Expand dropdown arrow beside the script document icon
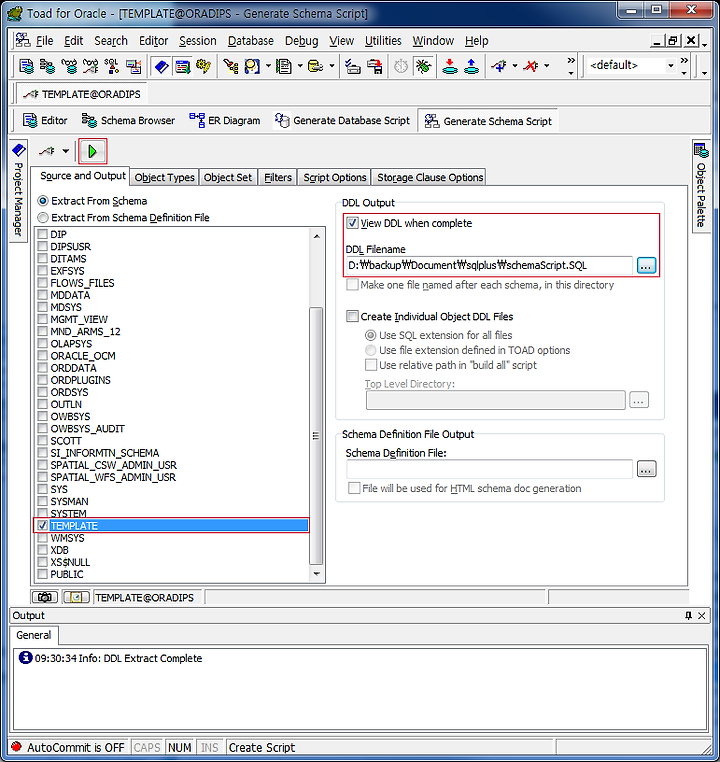Image resolution: width=720 pixels, height=762 pixels. 300,66
